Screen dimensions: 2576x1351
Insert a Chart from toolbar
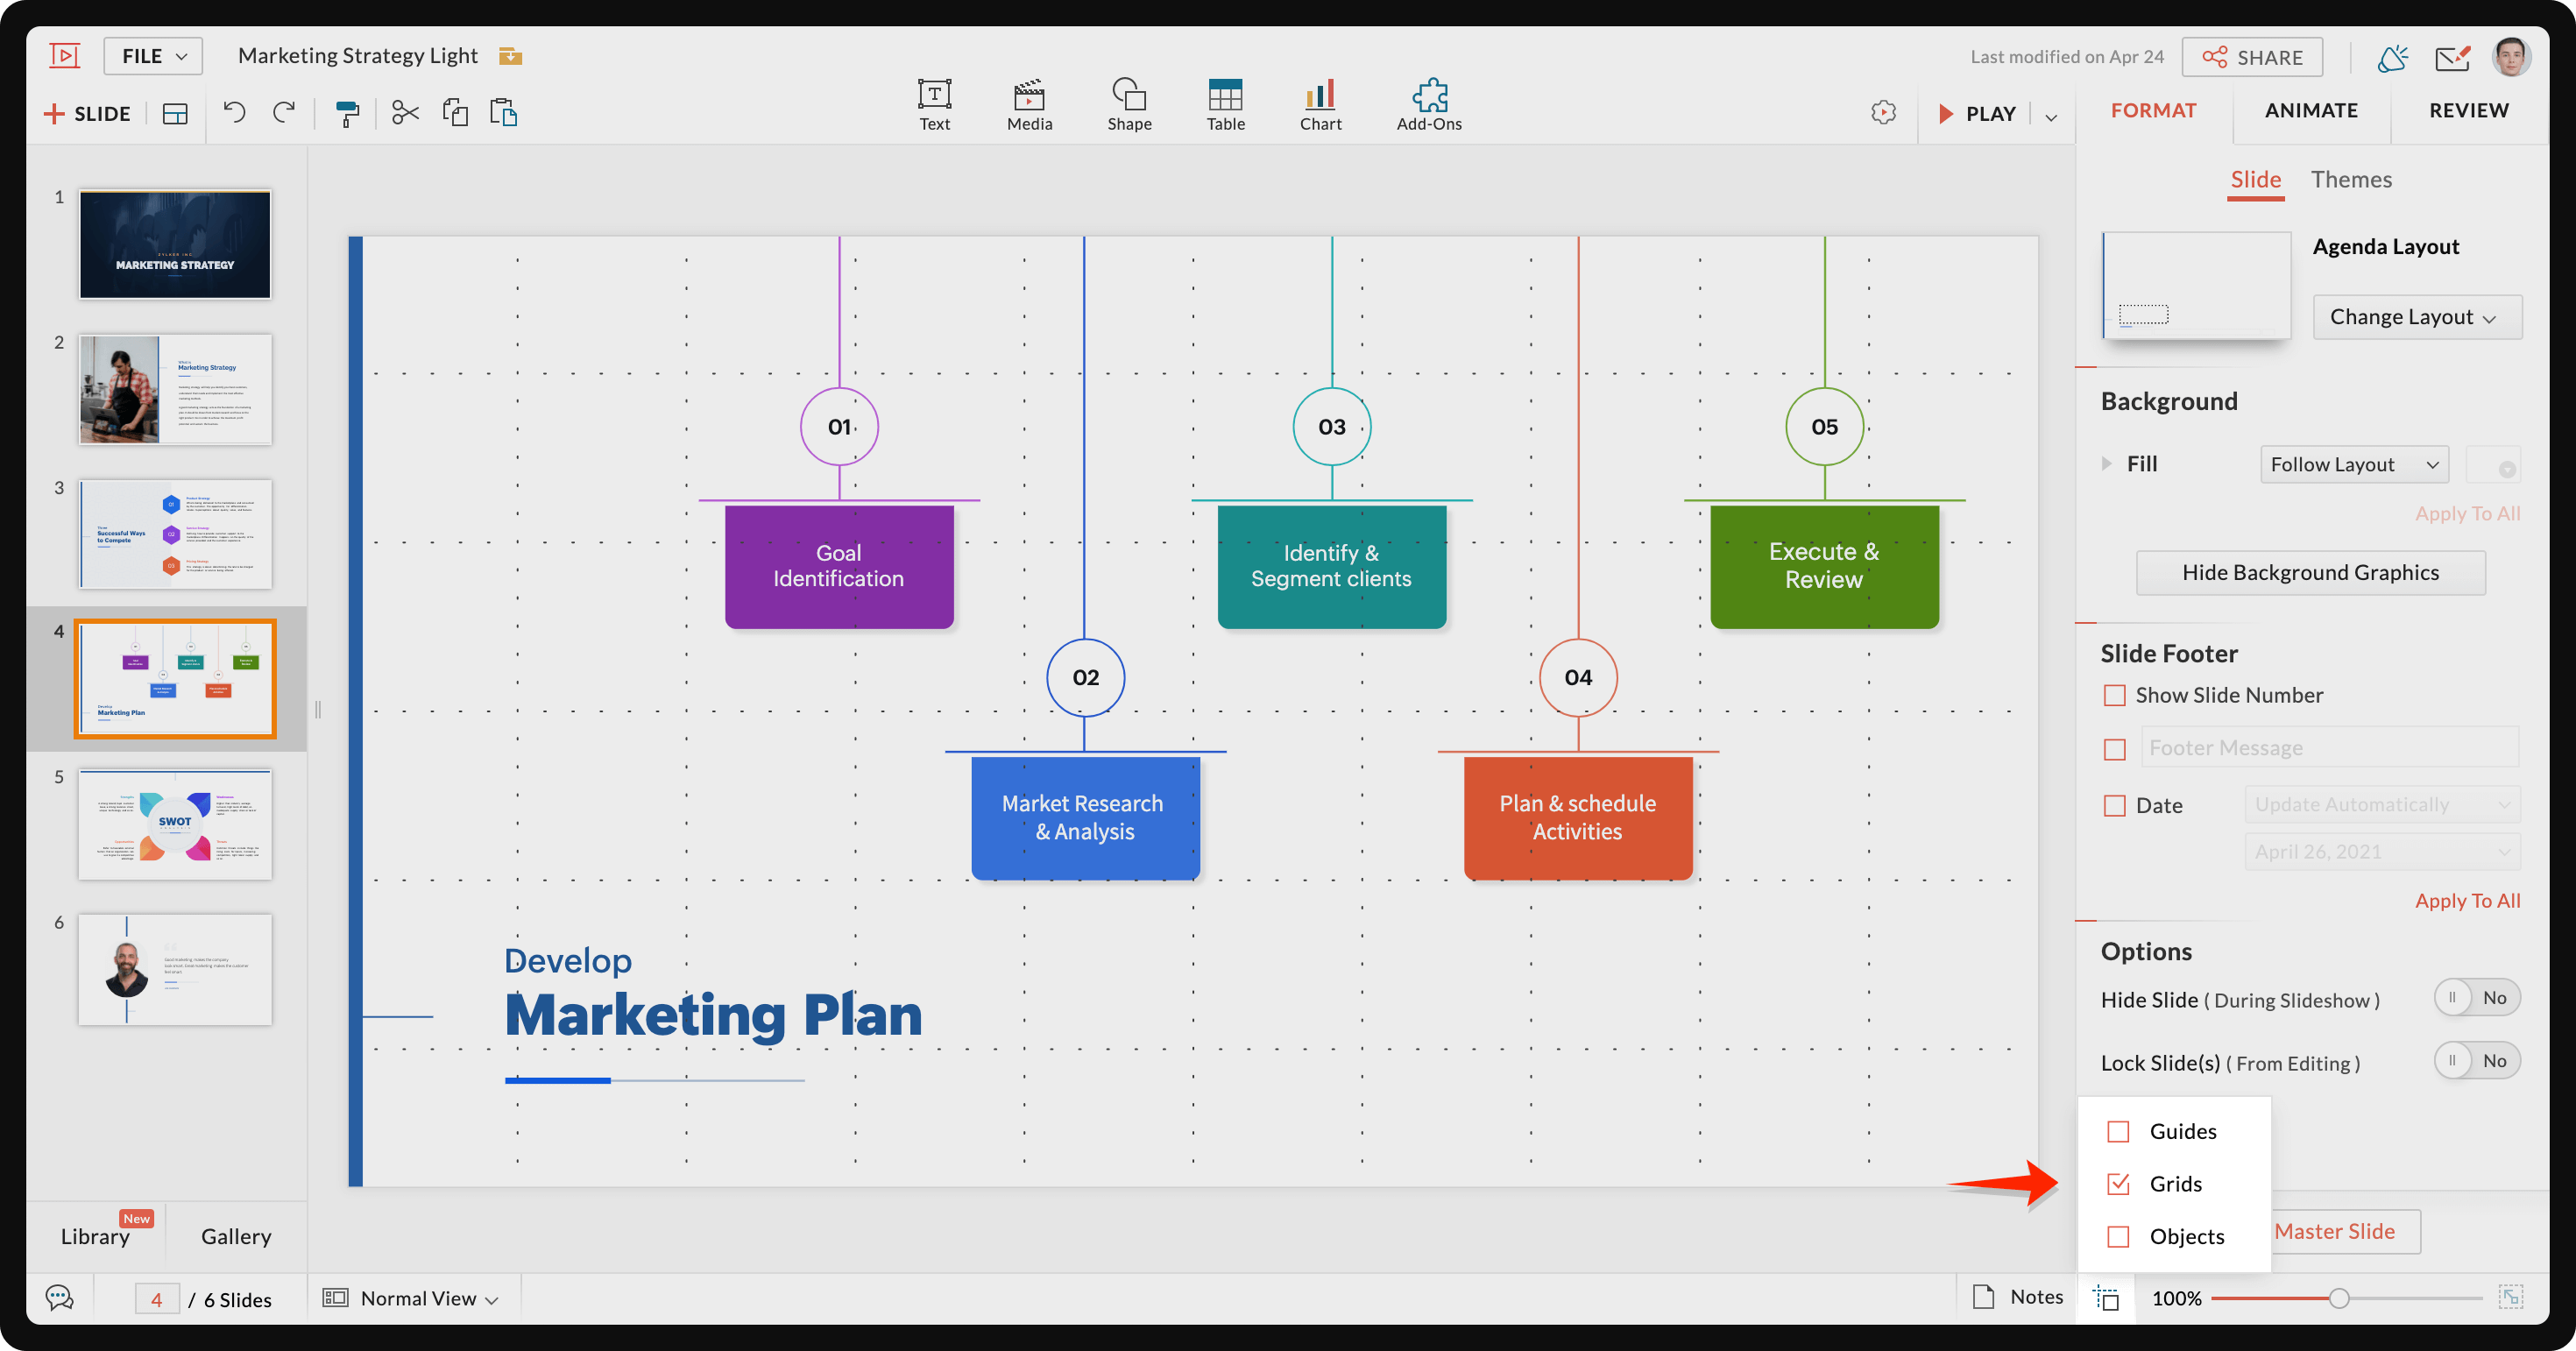coord(1320,105)
